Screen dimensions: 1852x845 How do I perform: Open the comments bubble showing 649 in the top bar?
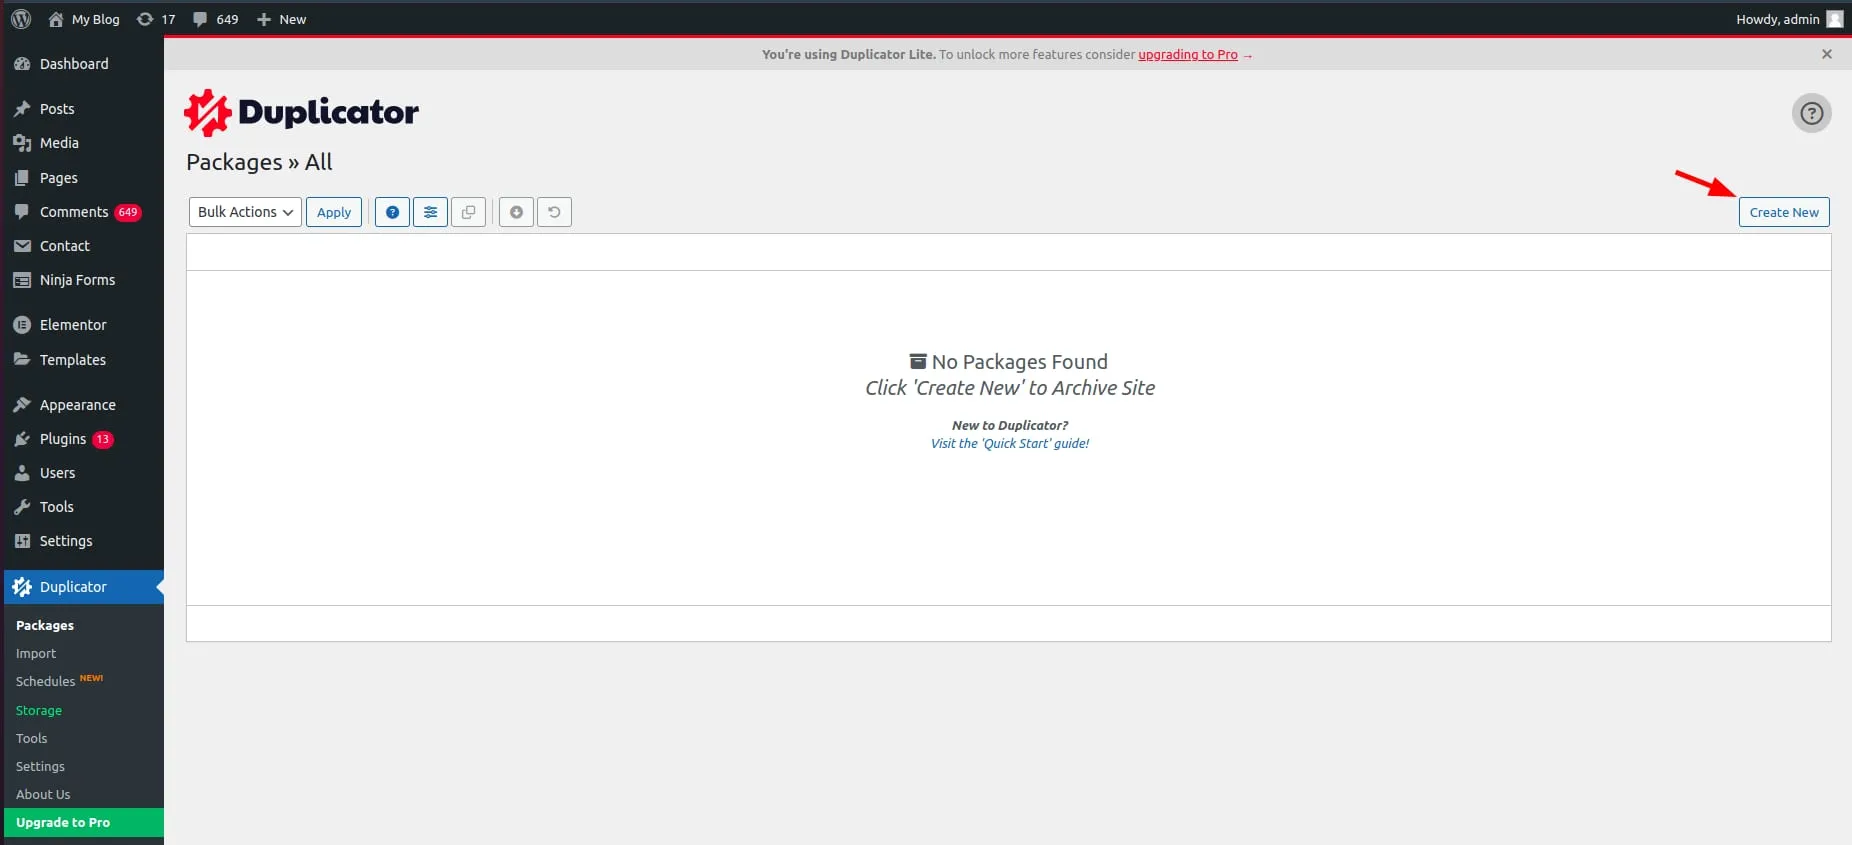point(216,19)
